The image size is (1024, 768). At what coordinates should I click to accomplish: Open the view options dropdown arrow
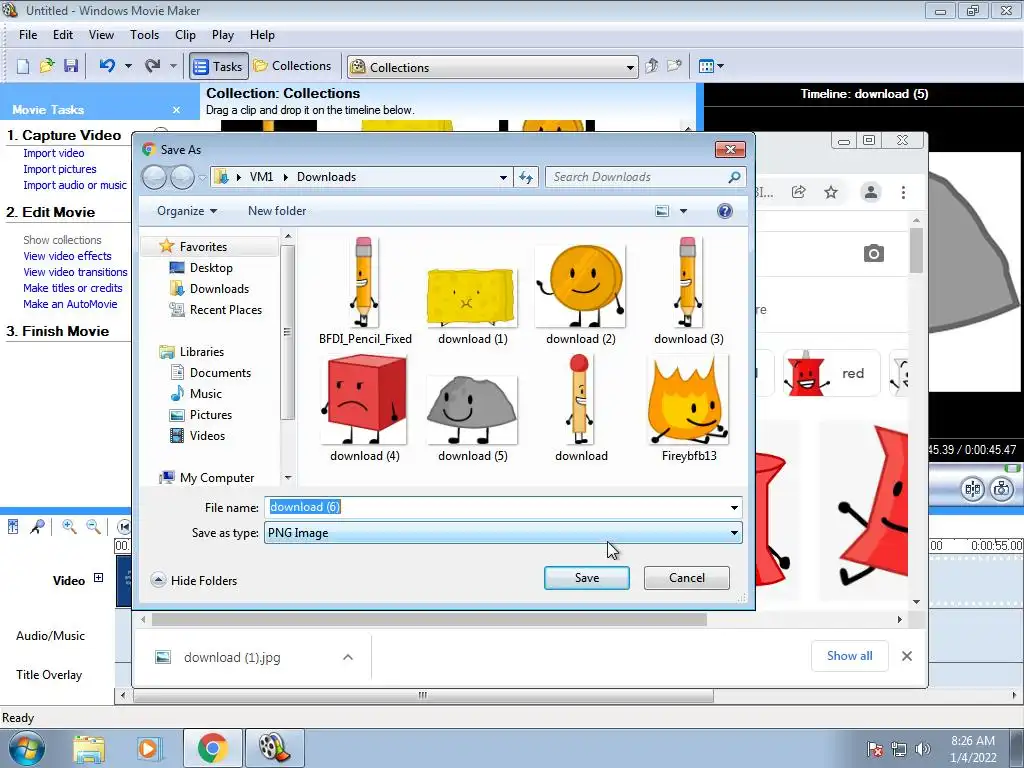(683, 211)
